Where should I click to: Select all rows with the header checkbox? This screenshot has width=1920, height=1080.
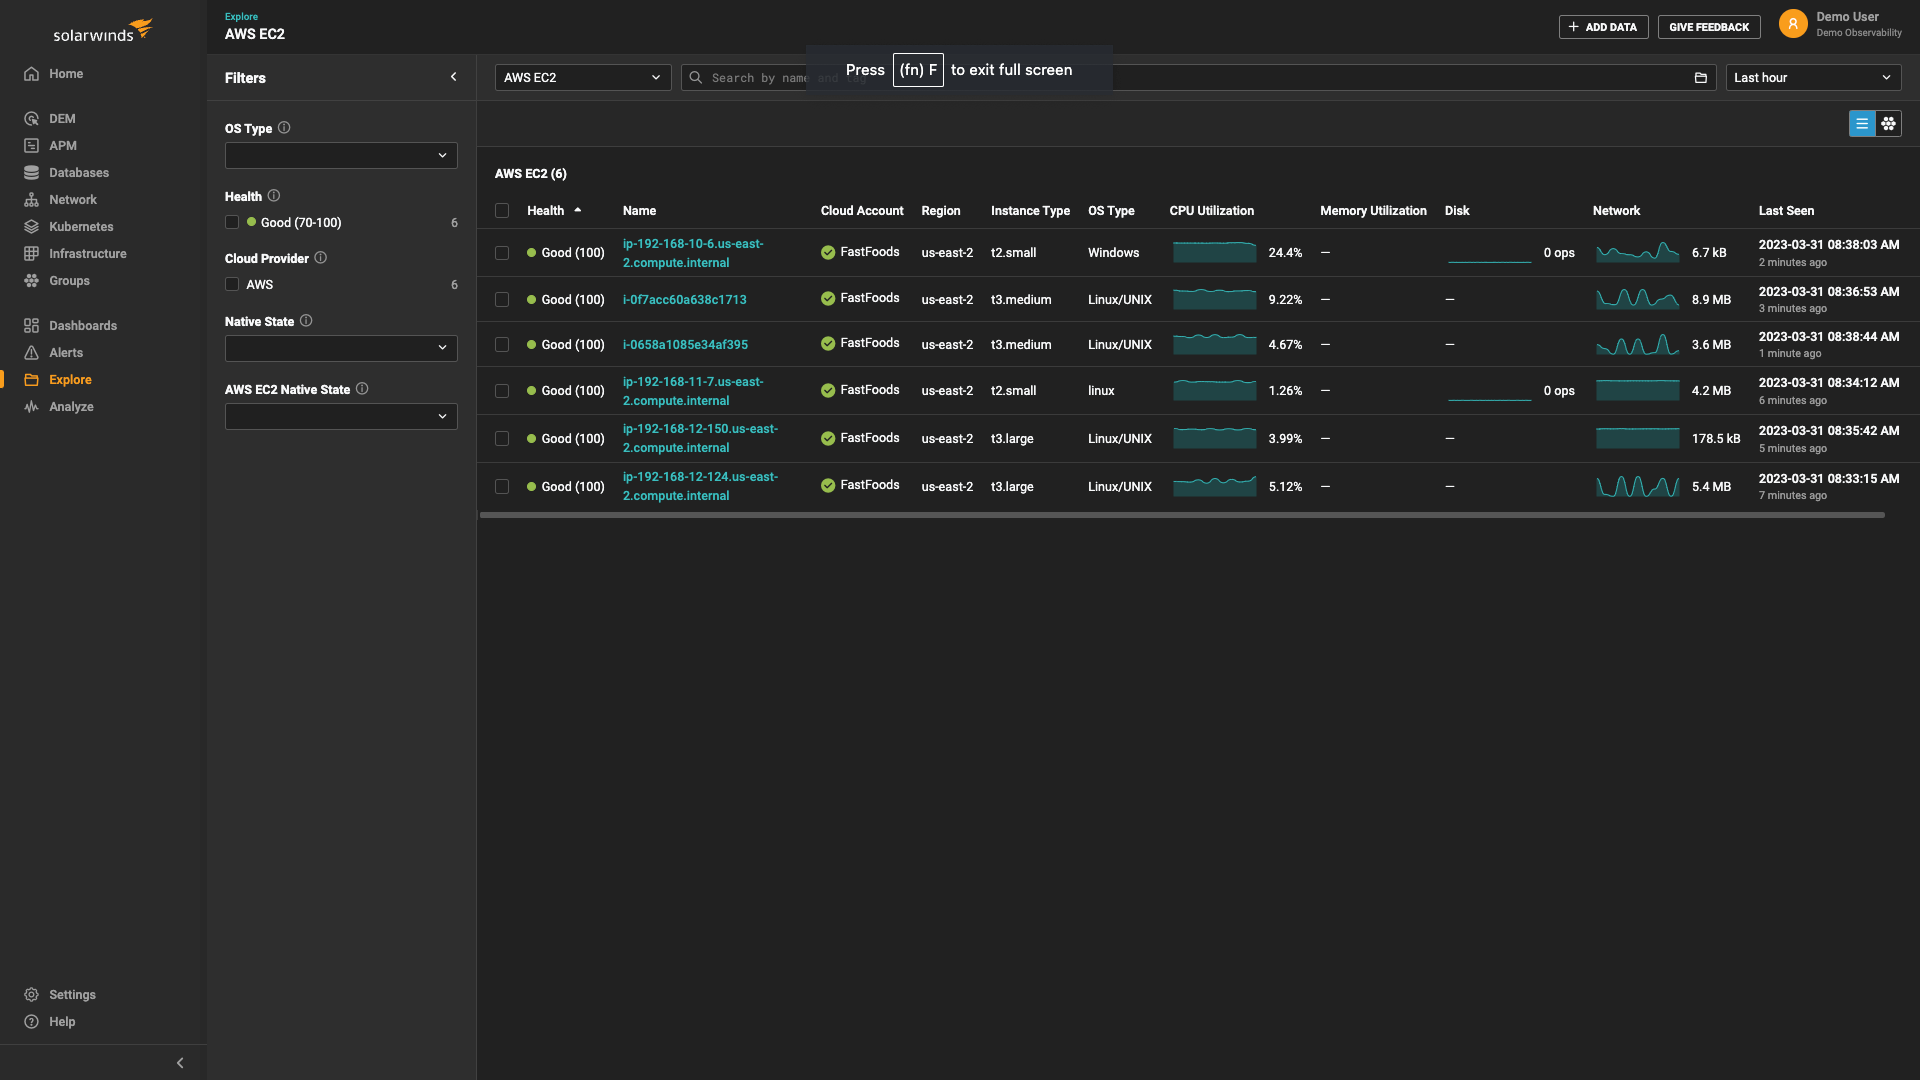[x=503, y=211]
